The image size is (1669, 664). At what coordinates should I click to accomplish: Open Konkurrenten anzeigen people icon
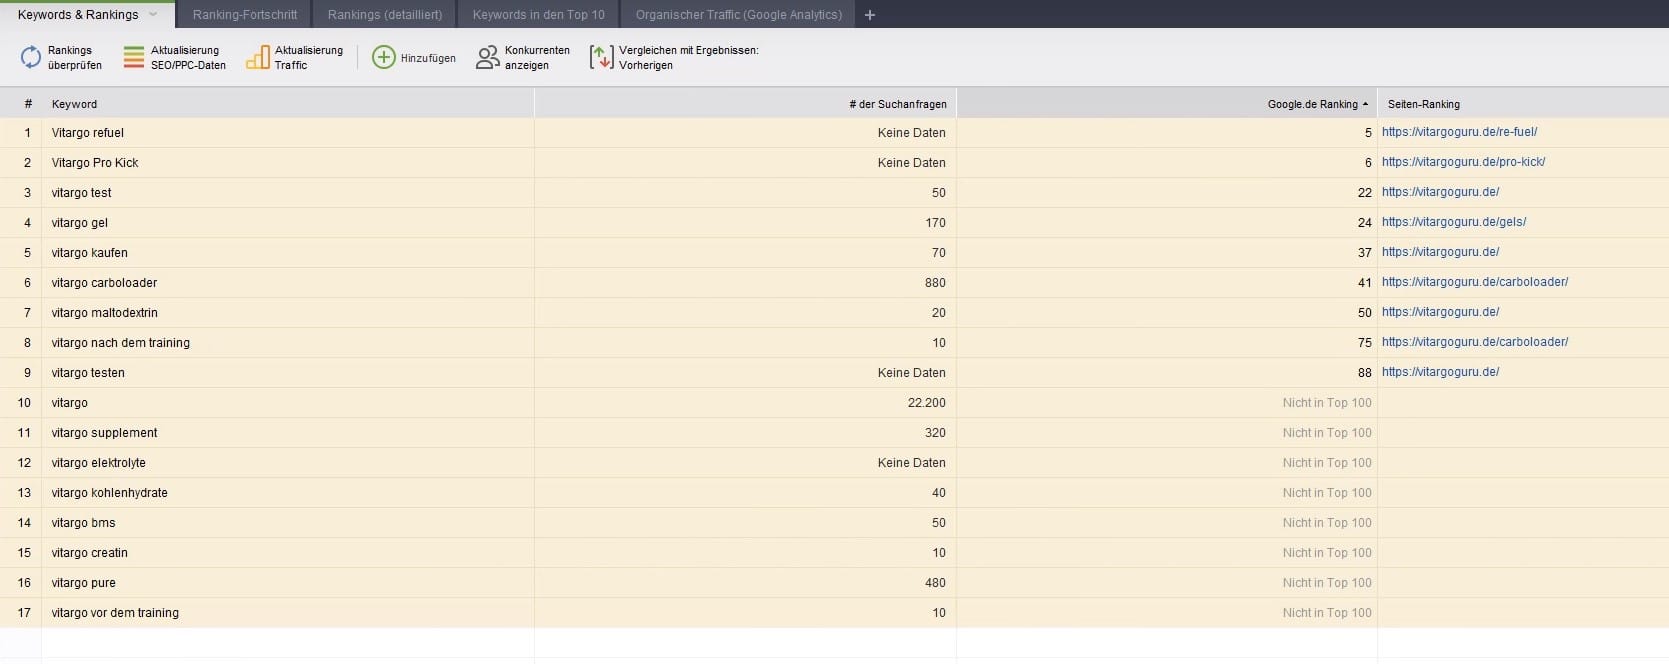tap(487, 58)
